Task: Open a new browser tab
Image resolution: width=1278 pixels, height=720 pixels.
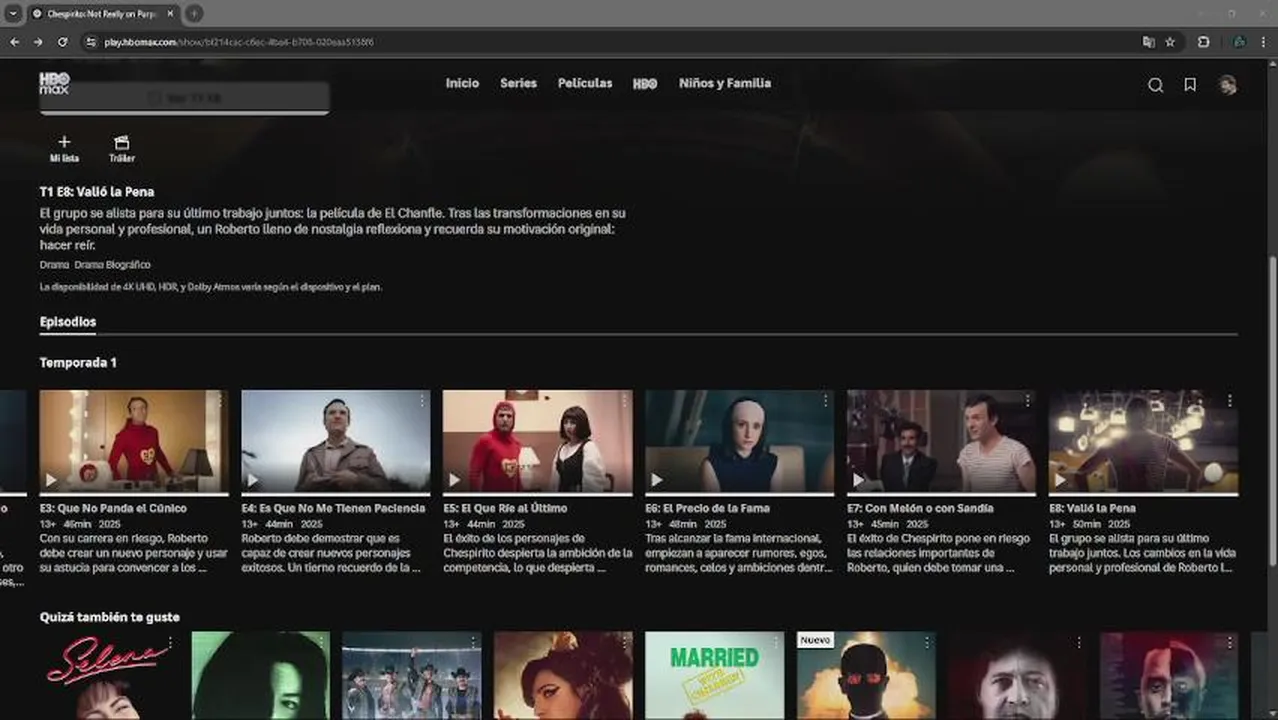Action: click(x=194, y=14)
